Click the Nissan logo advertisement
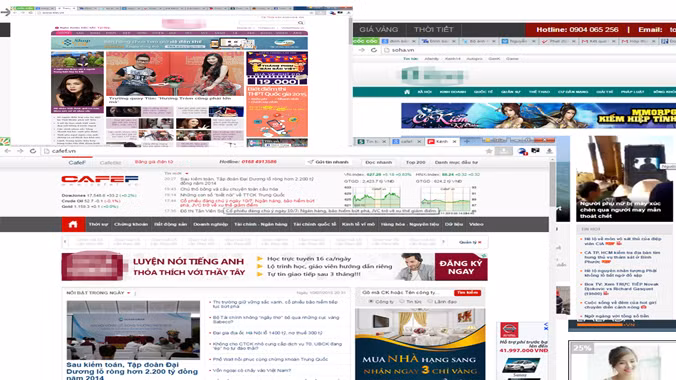 [x=509, y=330]
